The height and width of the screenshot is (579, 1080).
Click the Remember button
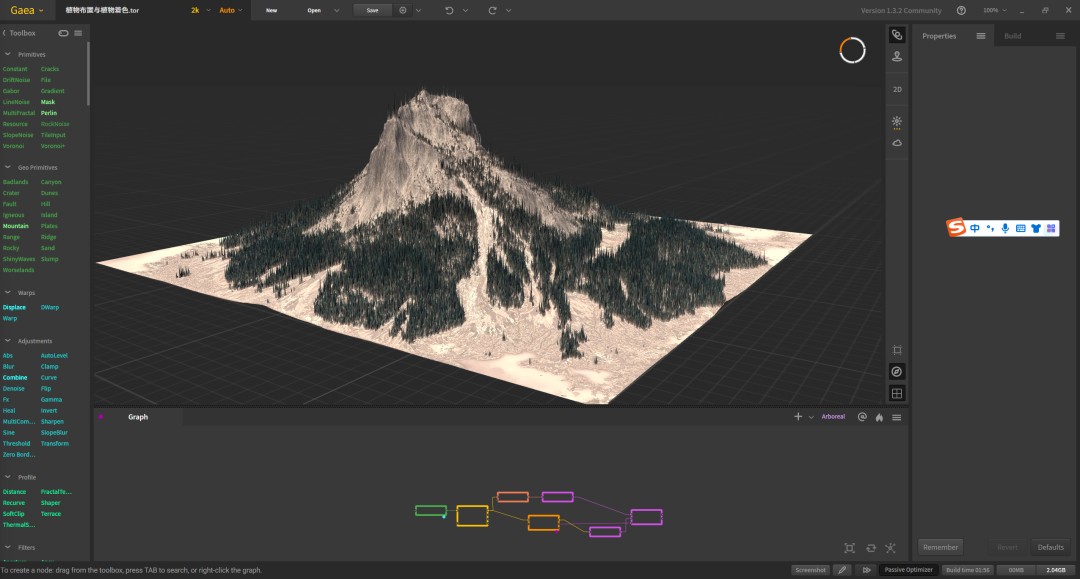[x=940, y=547]
